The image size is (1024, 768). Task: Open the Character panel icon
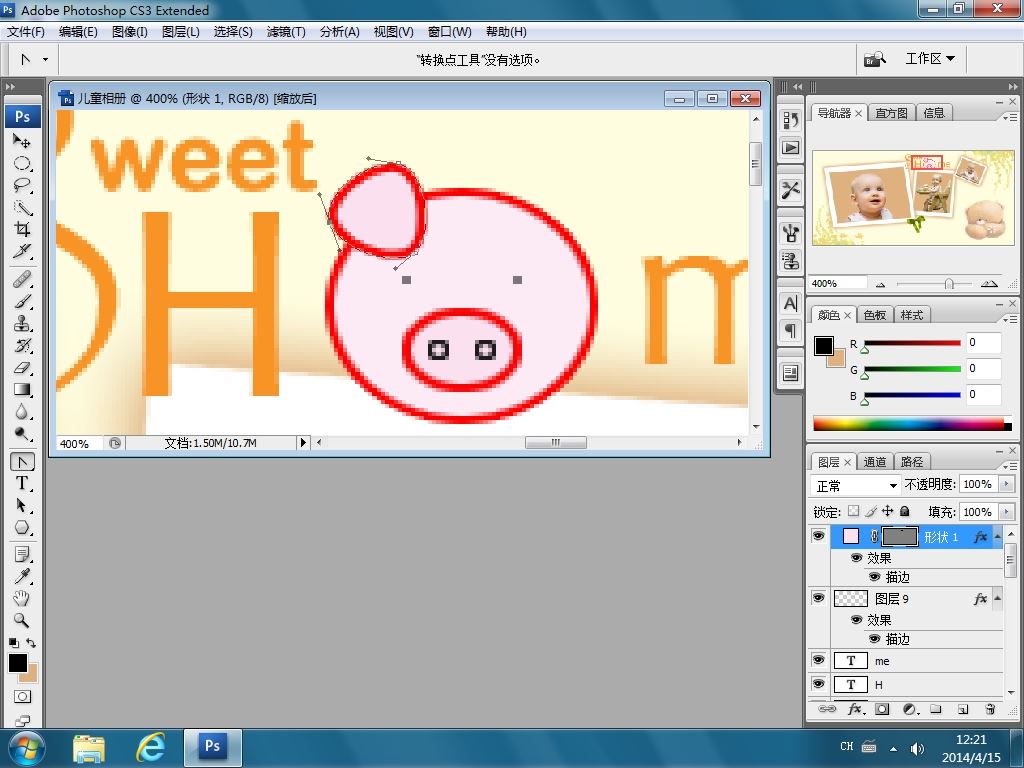click(791, 304)
